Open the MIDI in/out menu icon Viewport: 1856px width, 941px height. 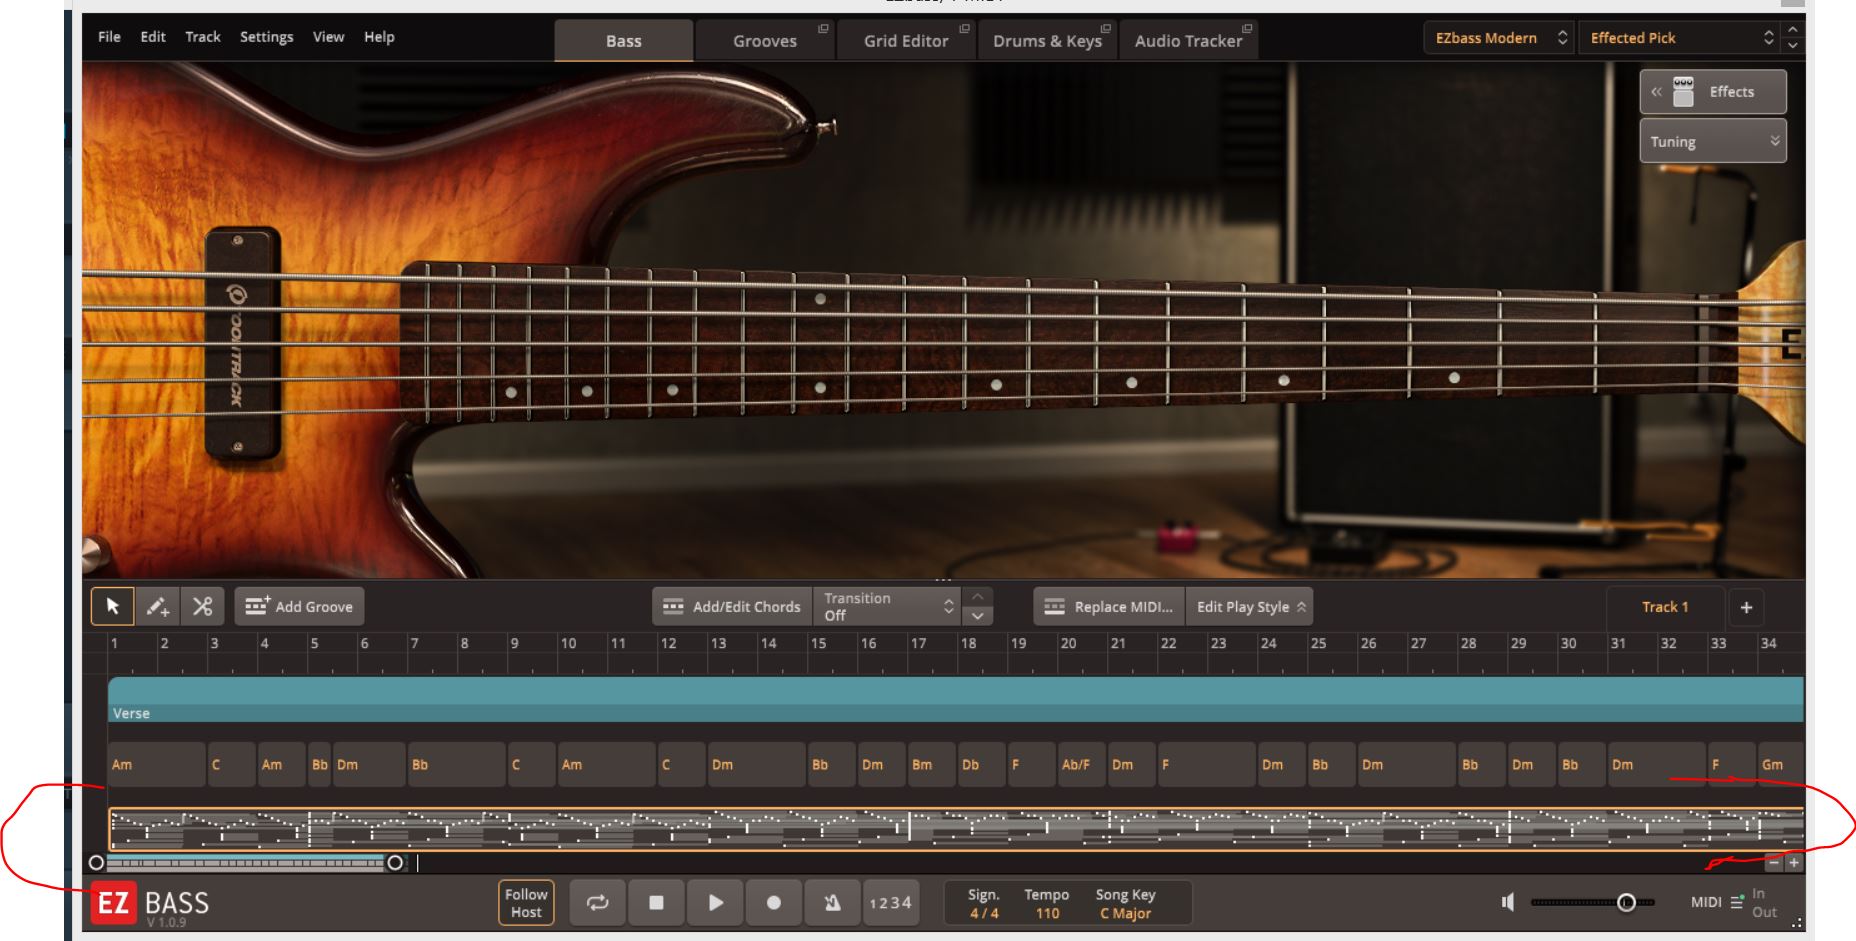click(1737, 901)
